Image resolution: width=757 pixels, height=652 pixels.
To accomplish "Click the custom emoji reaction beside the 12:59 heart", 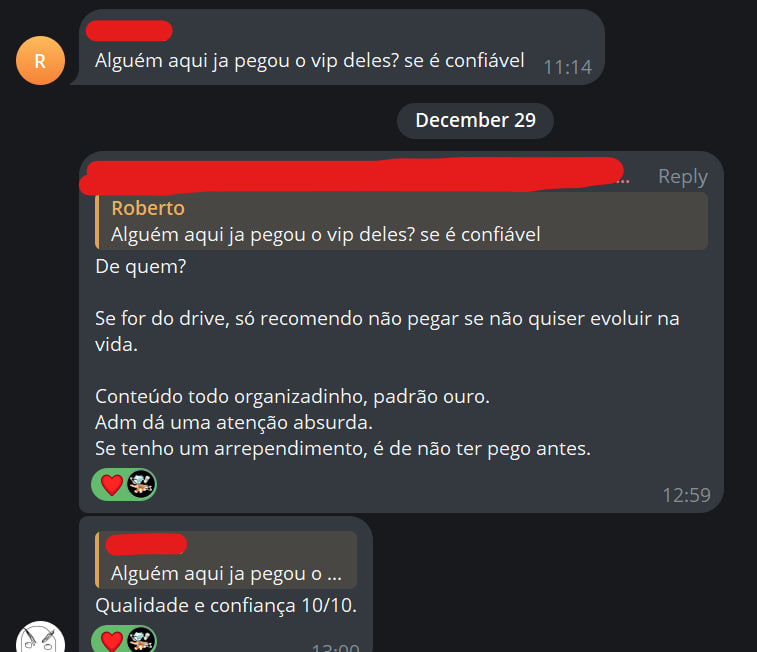I will 141,484.
